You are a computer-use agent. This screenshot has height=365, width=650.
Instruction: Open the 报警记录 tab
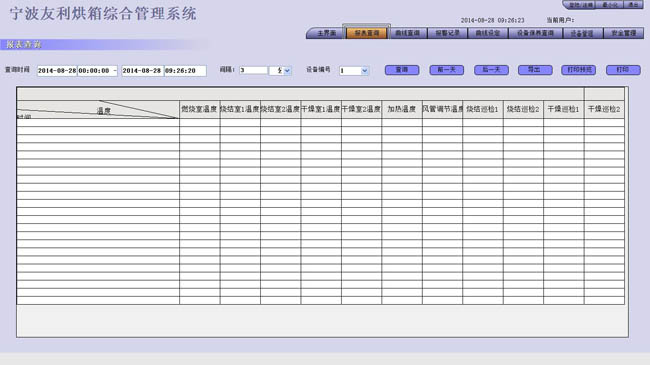(x=448, y=33)
